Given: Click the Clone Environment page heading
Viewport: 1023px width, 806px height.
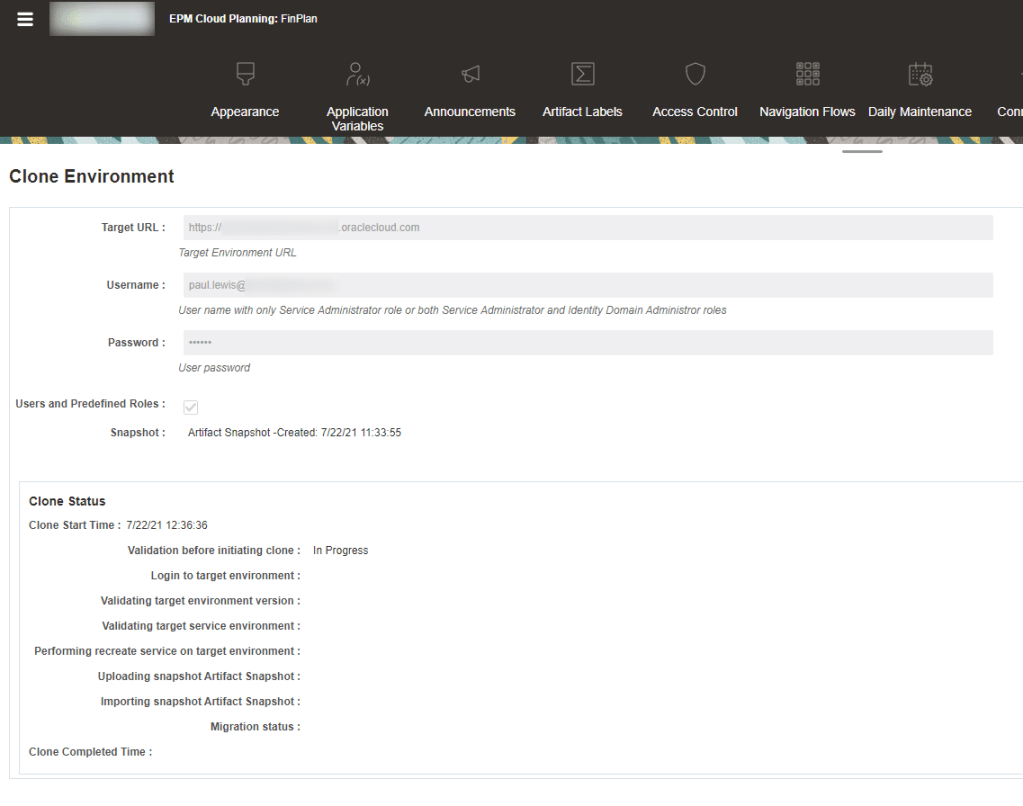Looking at the screenshot, I should 91,176.
